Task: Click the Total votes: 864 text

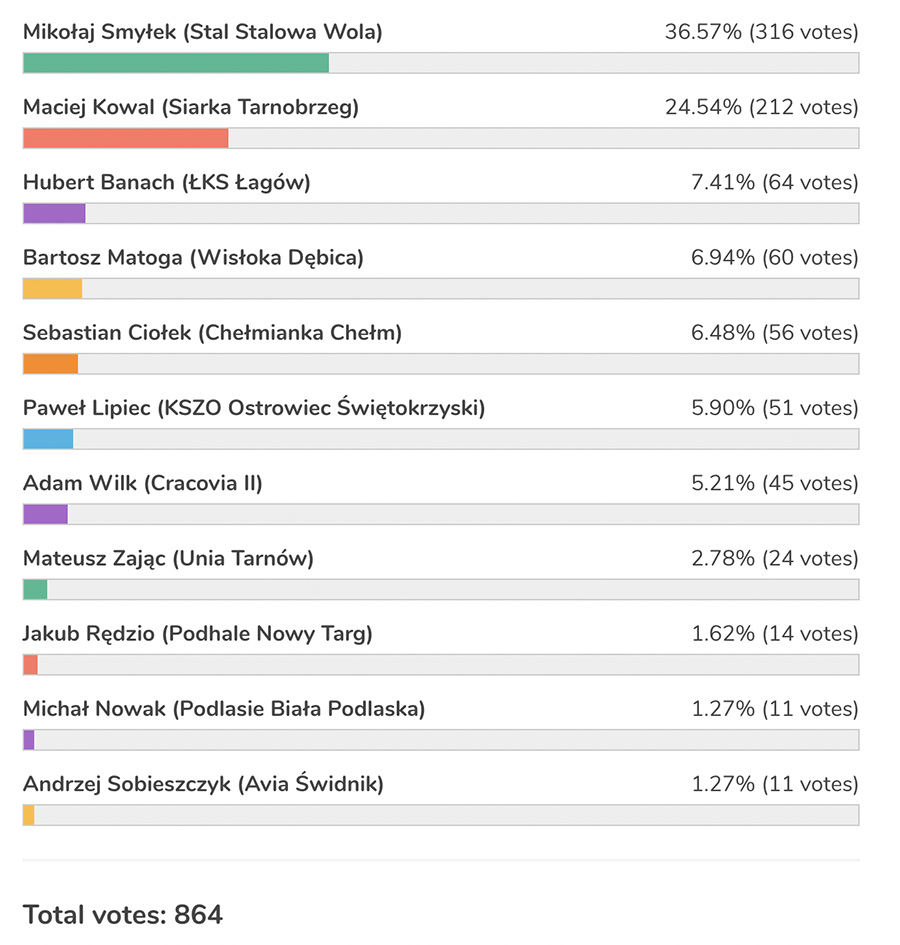Action: (x=123, y=914)
